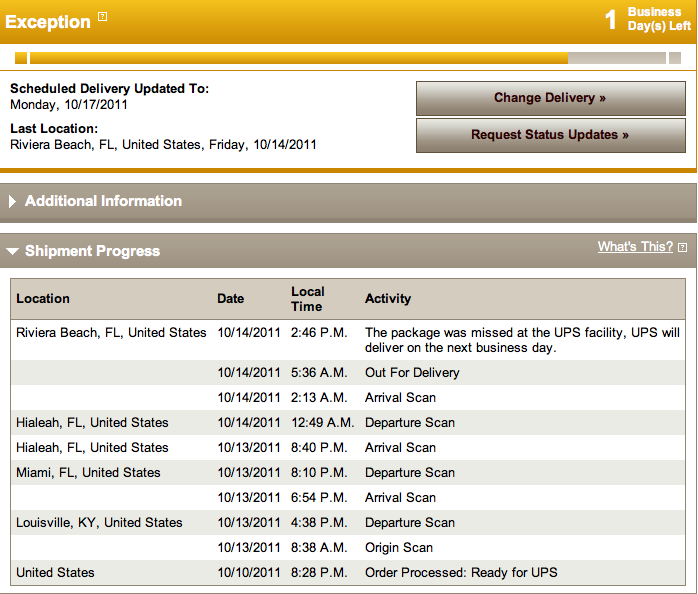Click the gray end marker of progress bar

[x=675, y=58]
